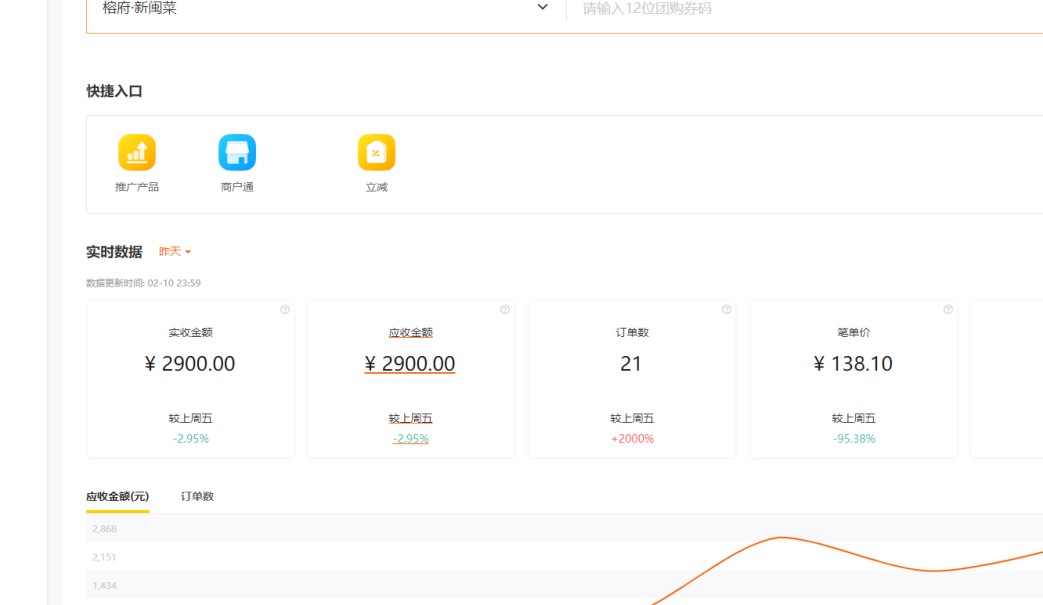Click the 立减 discount icon

[376, 153]
